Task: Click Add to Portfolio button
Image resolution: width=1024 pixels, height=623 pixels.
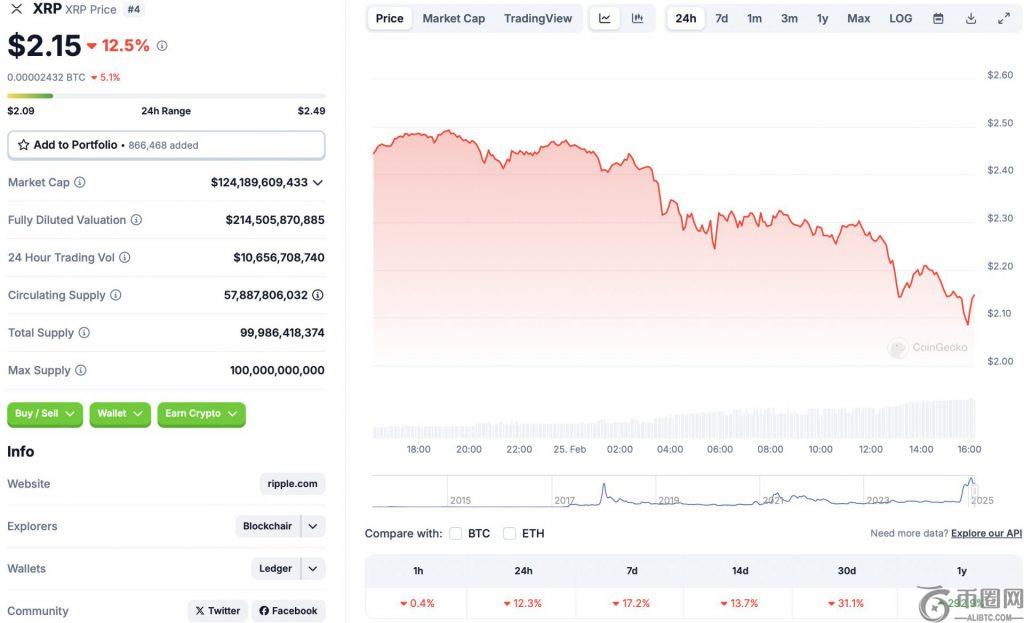Action: point(166,145)
